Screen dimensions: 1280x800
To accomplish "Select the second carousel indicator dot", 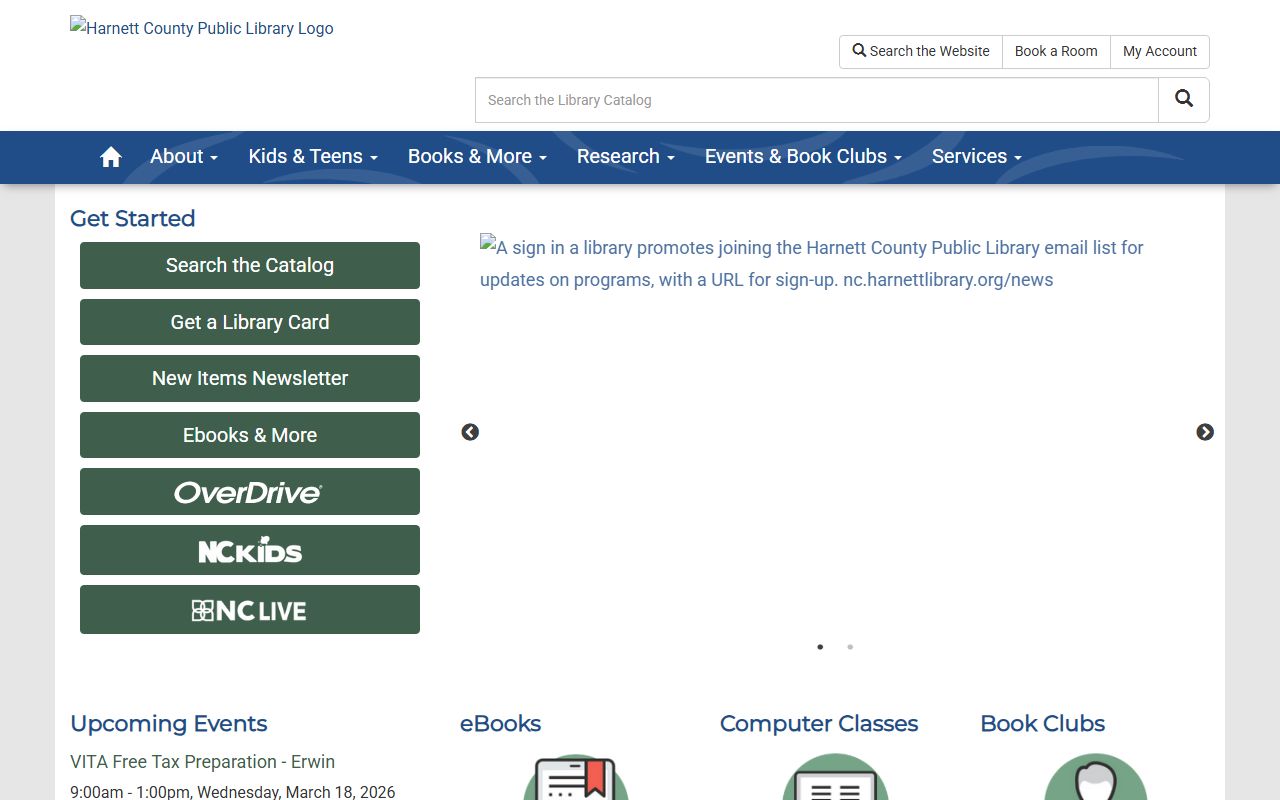I will pyautogui.click(x=850, y=647).
